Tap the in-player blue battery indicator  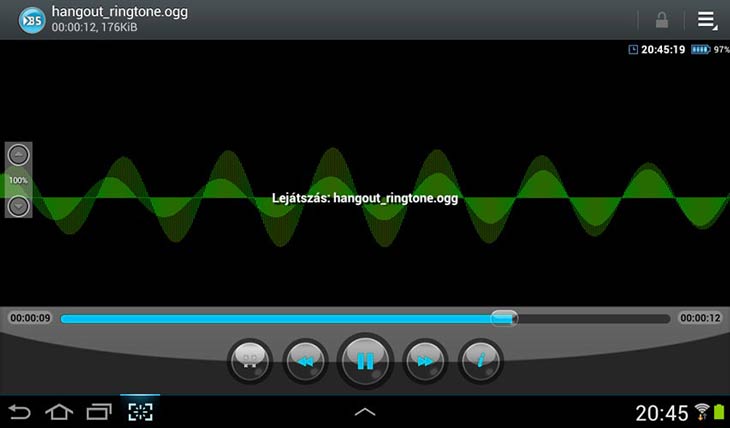(701, 49)
